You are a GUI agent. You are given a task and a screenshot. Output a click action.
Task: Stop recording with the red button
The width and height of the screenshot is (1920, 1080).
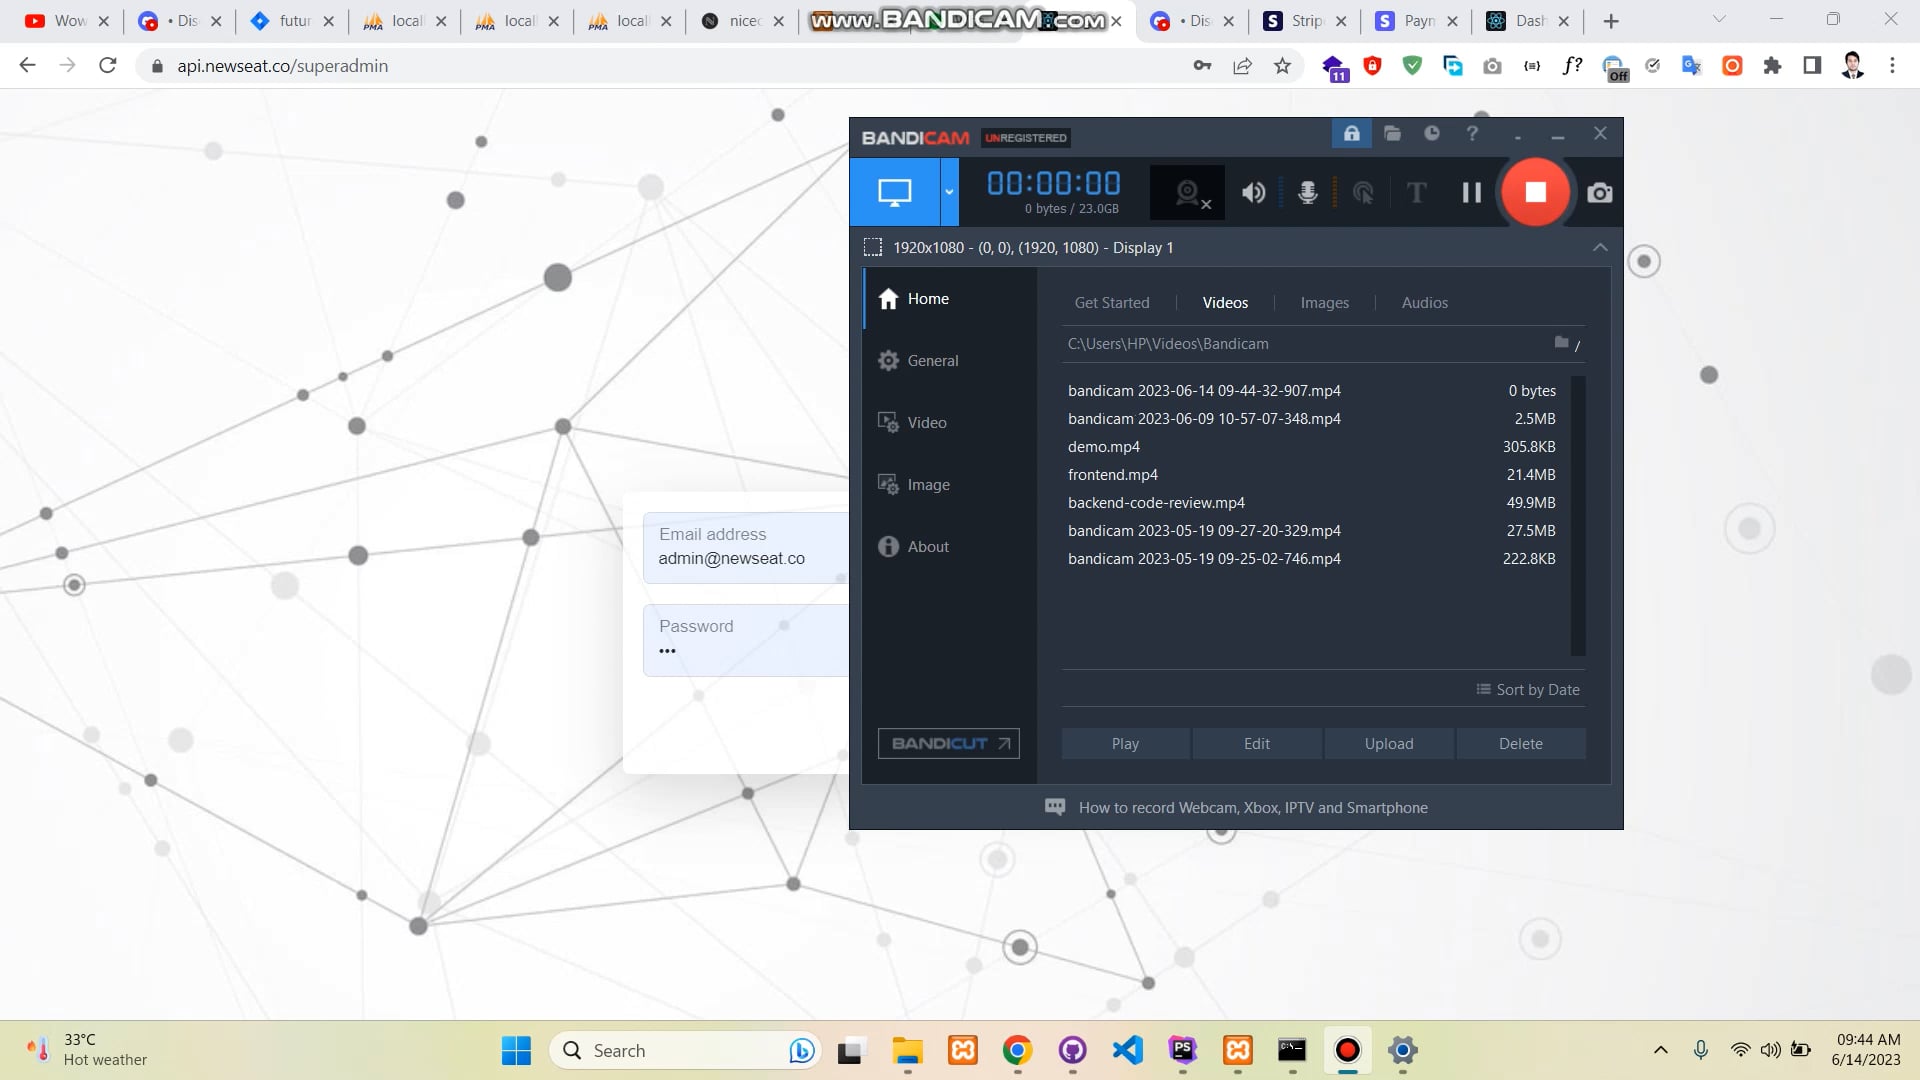1537,192
